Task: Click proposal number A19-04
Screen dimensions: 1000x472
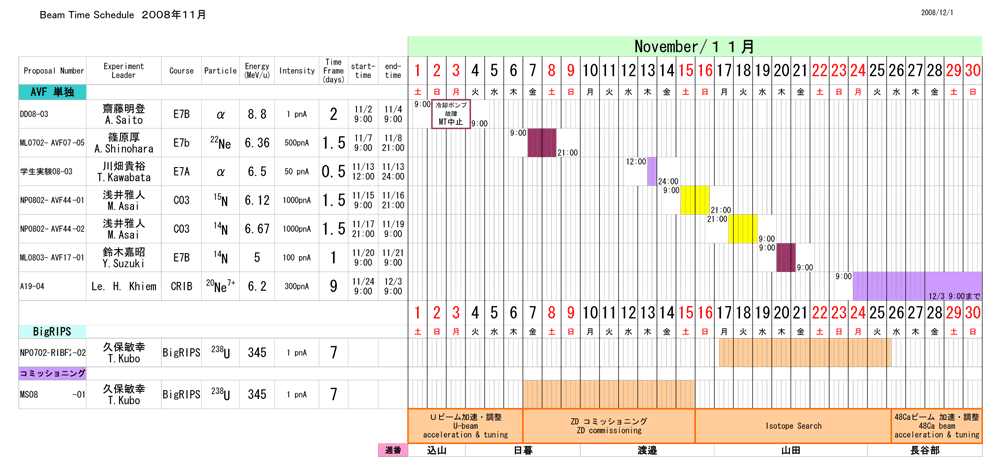Action: (x=32, y=287)
